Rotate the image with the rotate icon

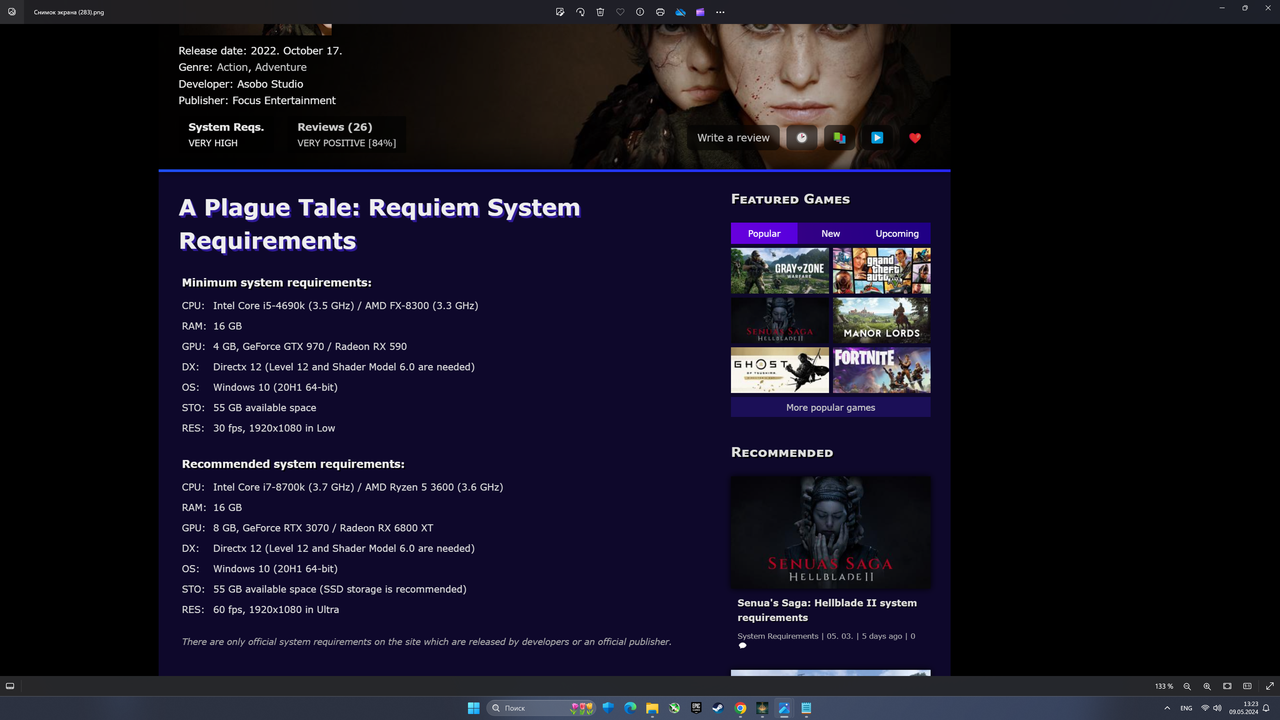pos(580,12)
